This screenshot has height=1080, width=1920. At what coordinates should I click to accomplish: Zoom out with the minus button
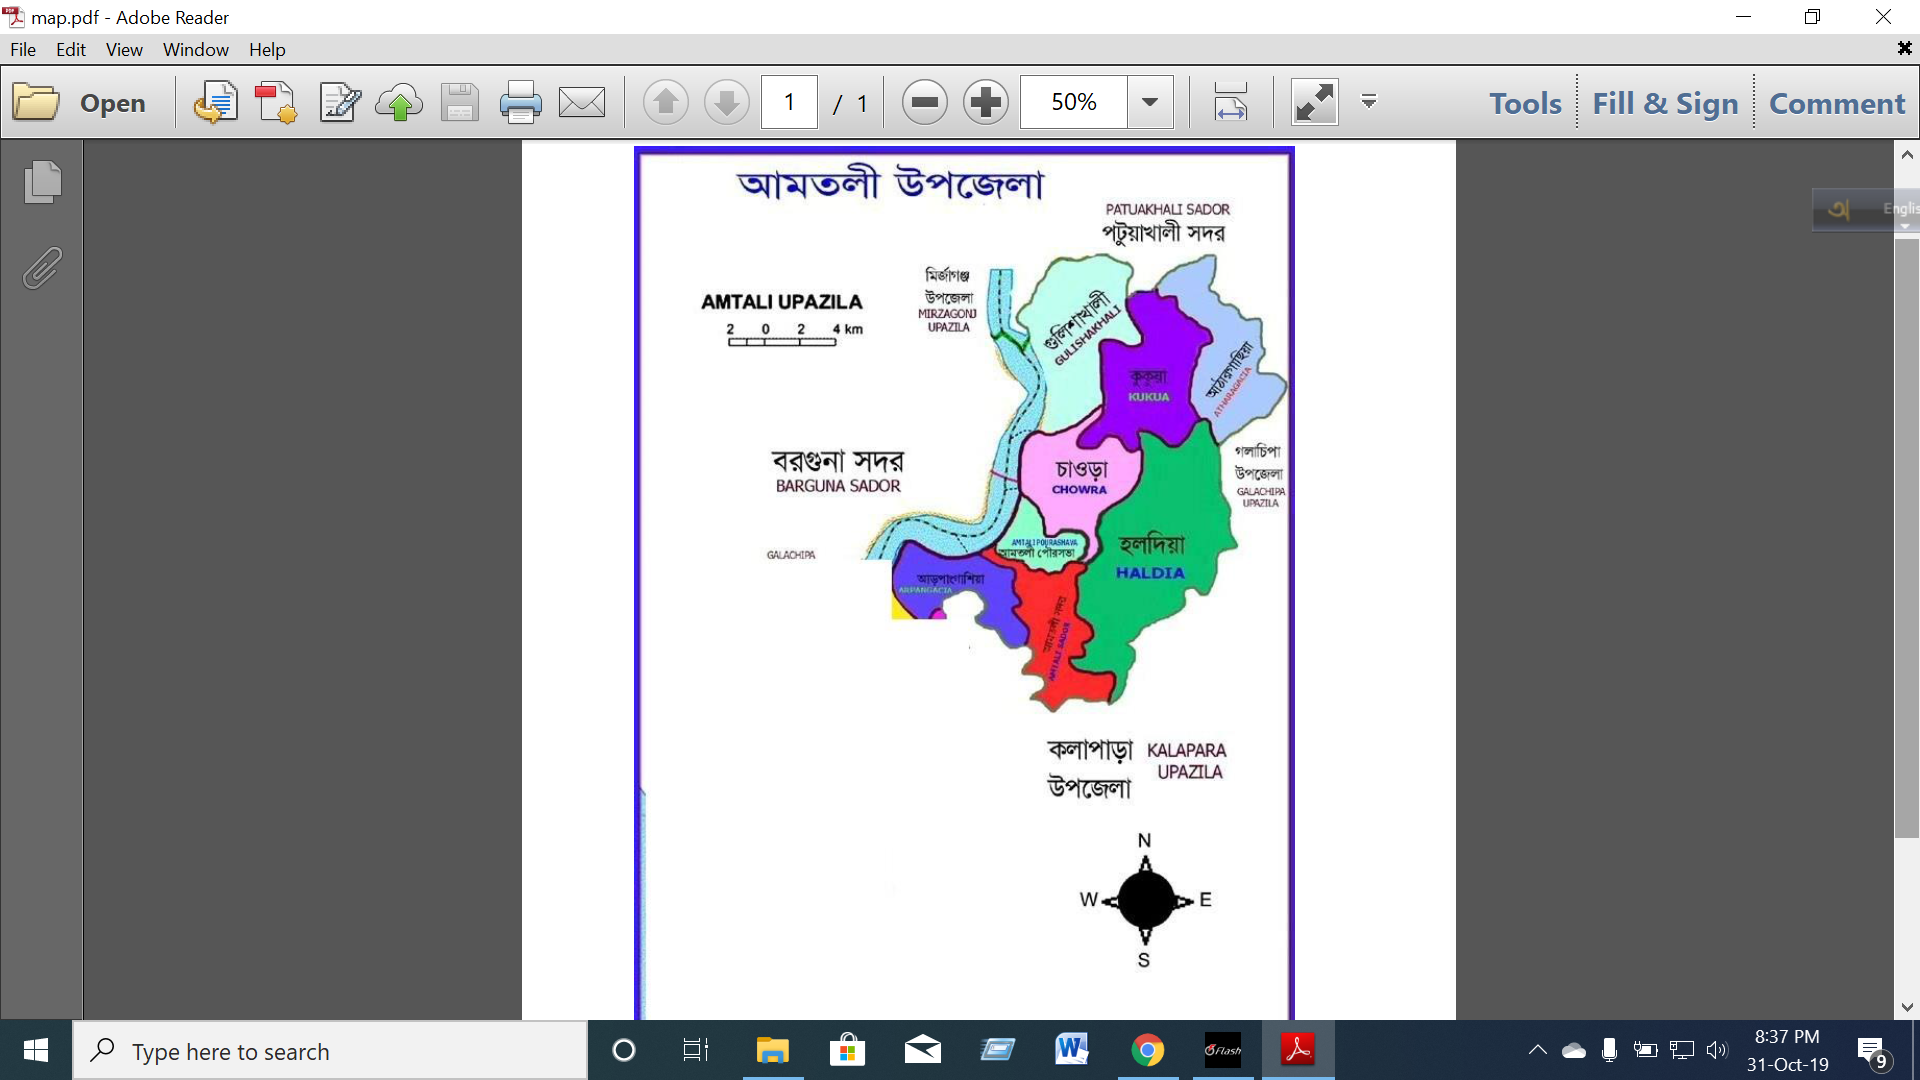pos(924,102)
